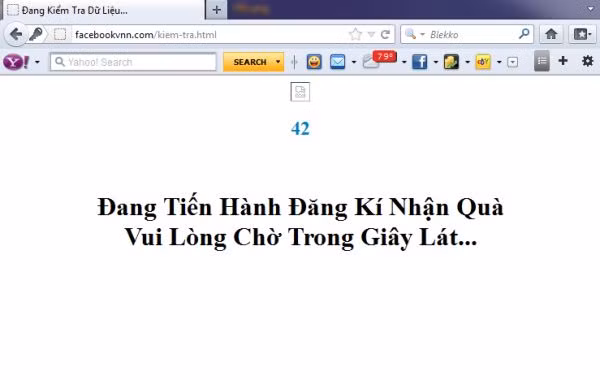The image size is (600, 380).
Task: Click the toolbar separator grip handle
Action: [294, 62]
